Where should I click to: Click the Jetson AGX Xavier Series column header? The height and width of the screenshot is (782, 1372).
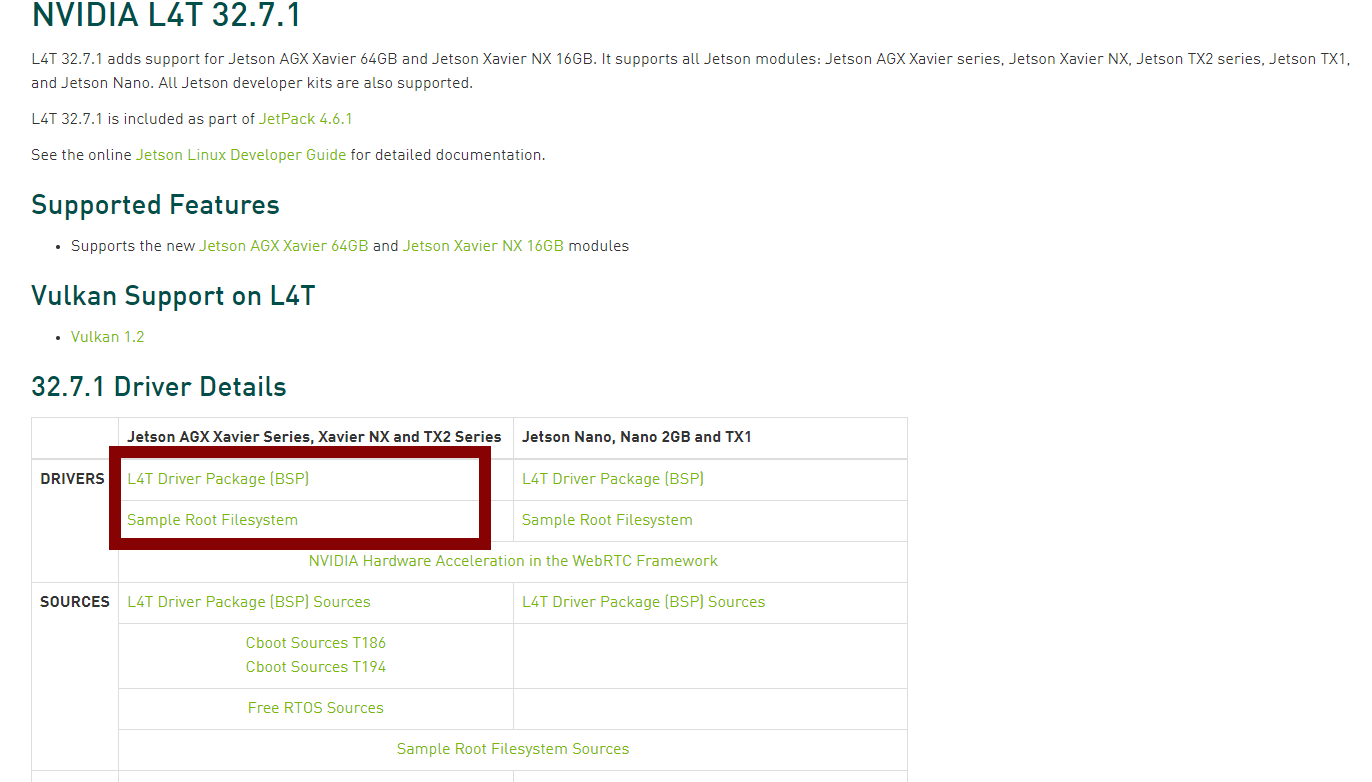click(315, 437)
